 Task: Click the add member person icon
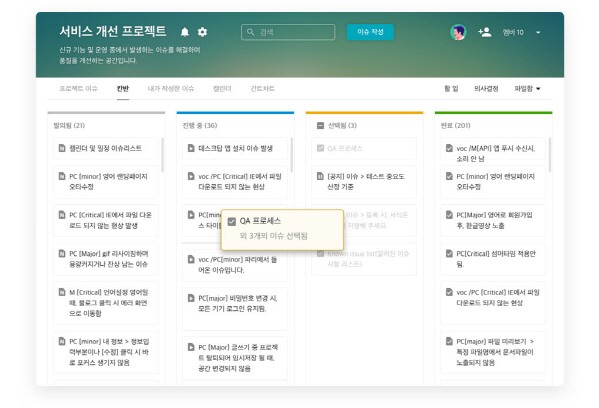tap(484, 32)
